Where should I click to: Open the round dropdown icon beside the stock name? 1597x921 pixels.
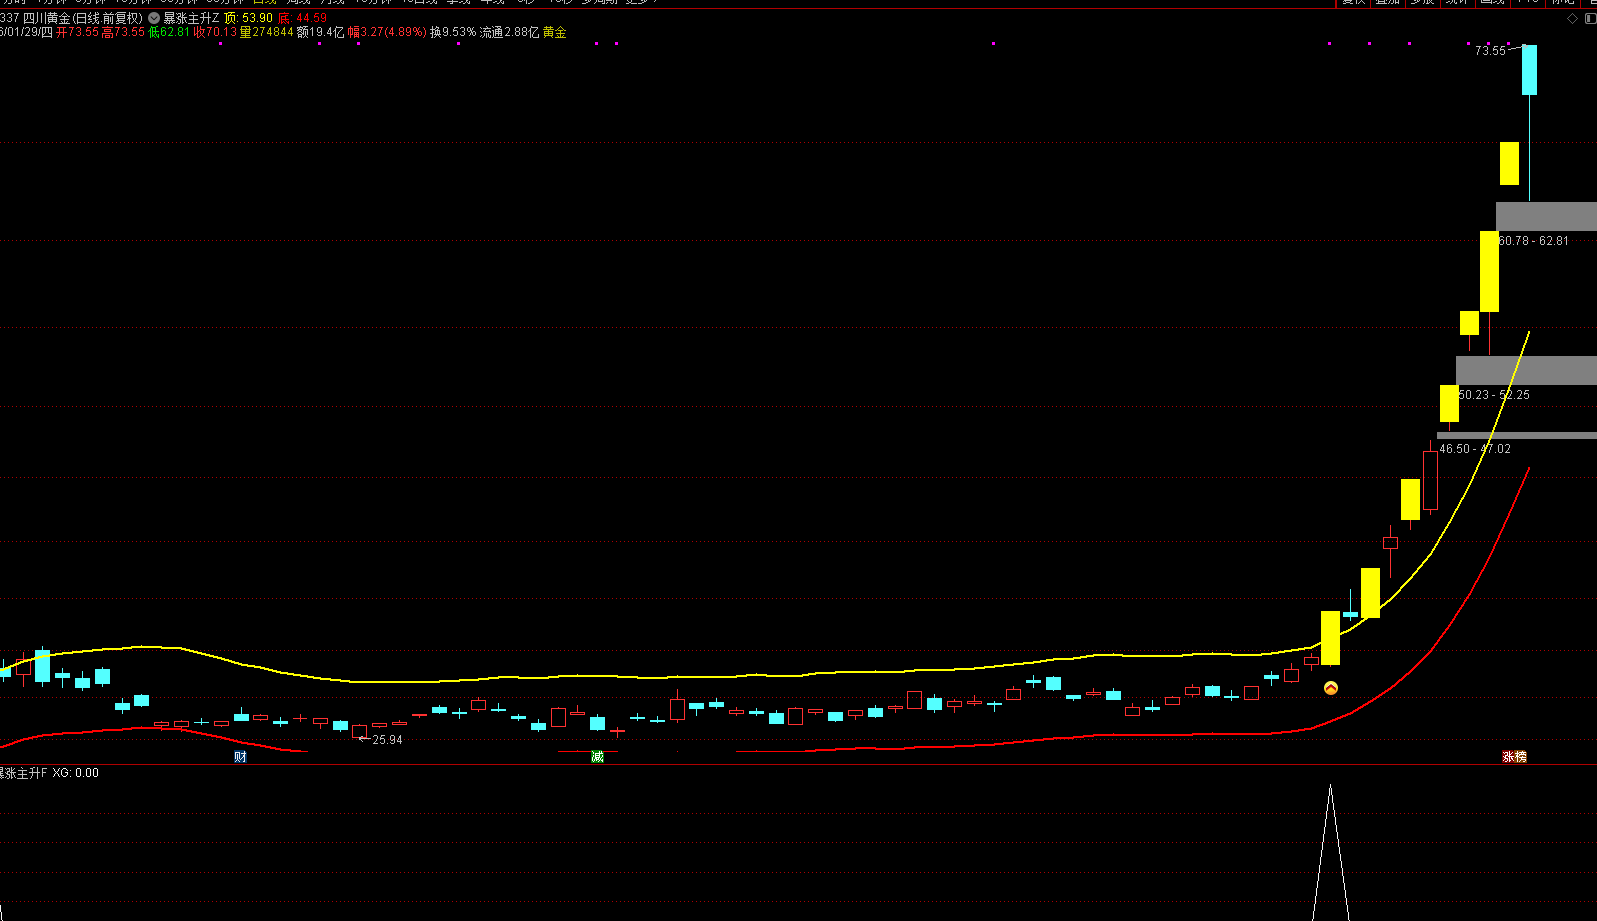pyautogui.click(x=153, y=18)
